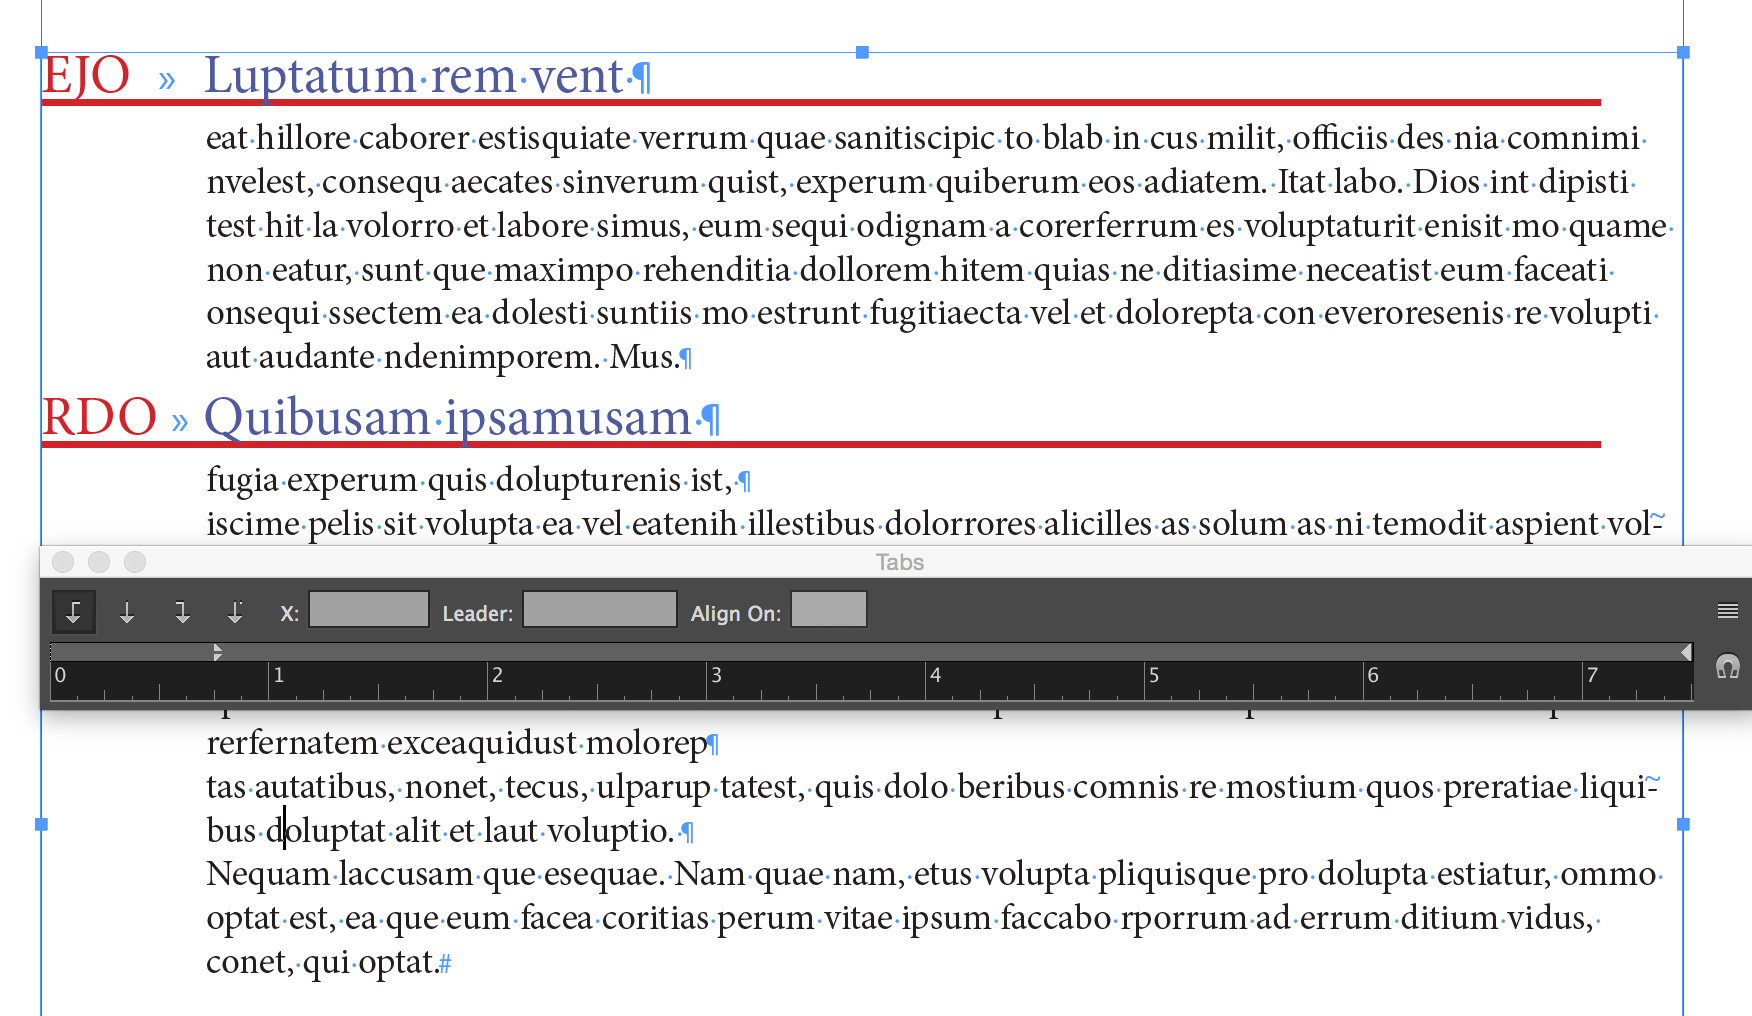Click the left indent marker on the ruler

[217, 652]
